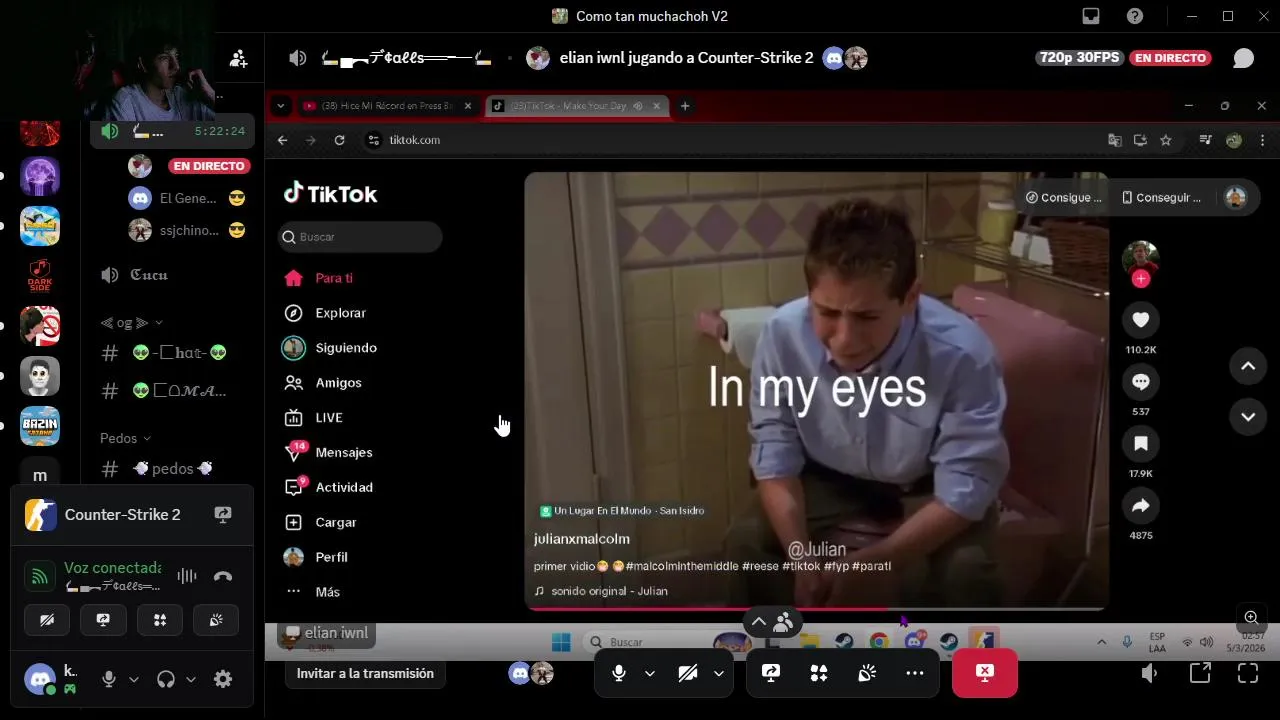Open soundboard icon in voice panel
The height and width of the screenshot is (720, 1280).
pos(216,620)
